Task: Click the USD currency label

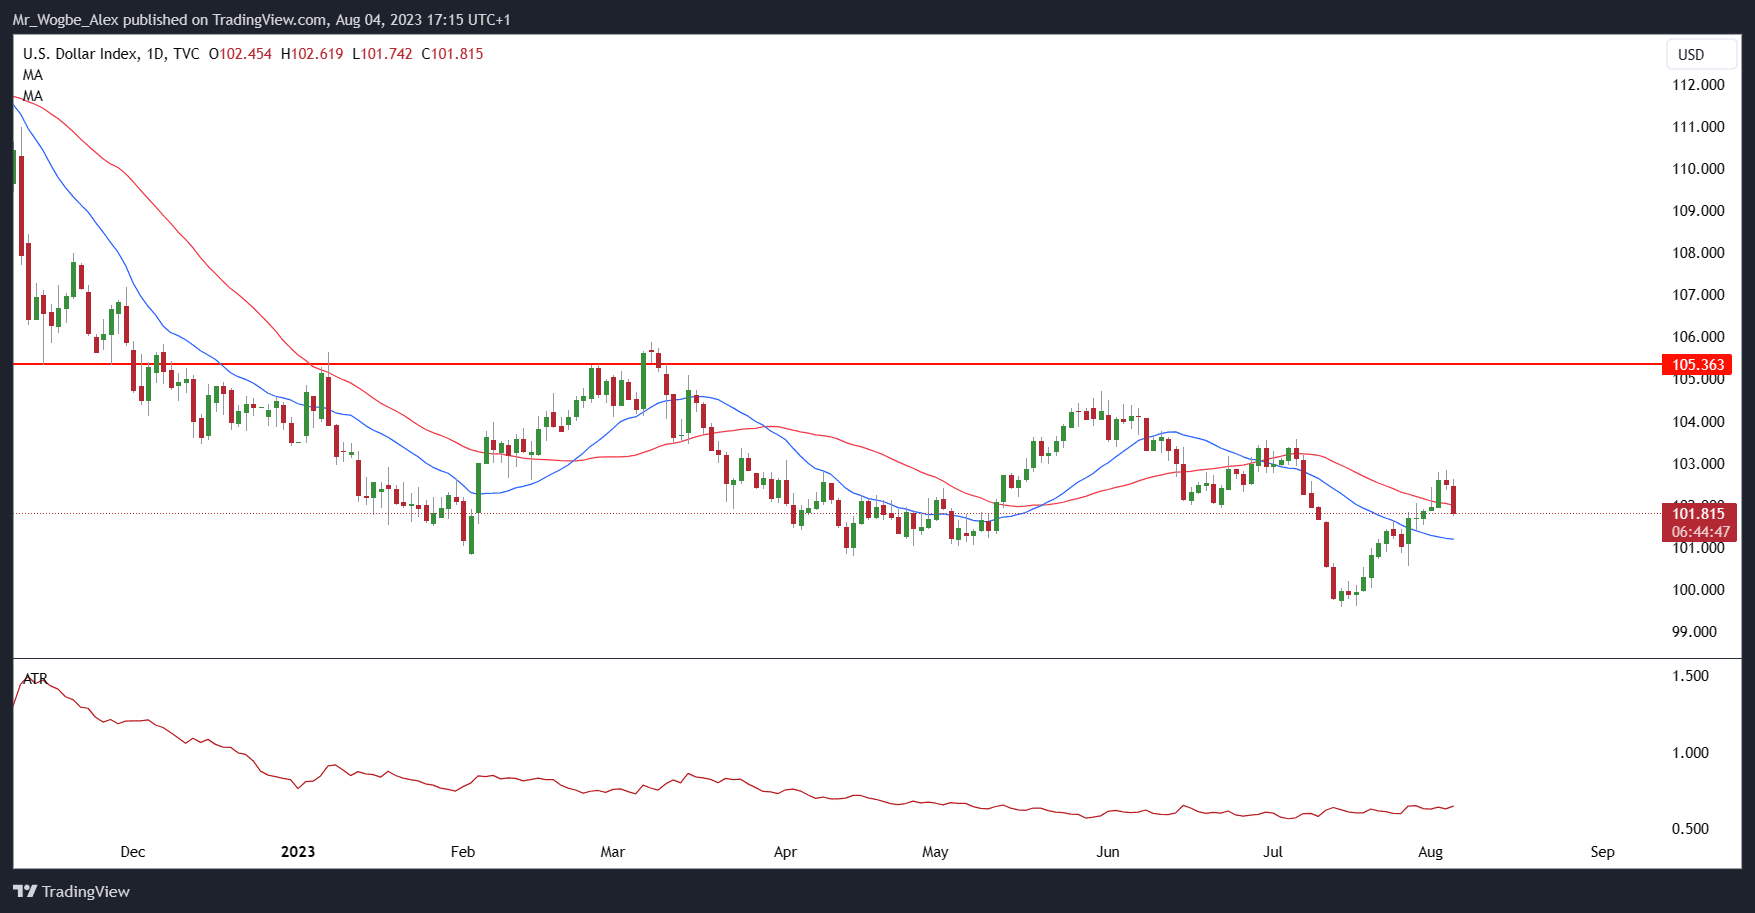Action: tap(1691, 55)
